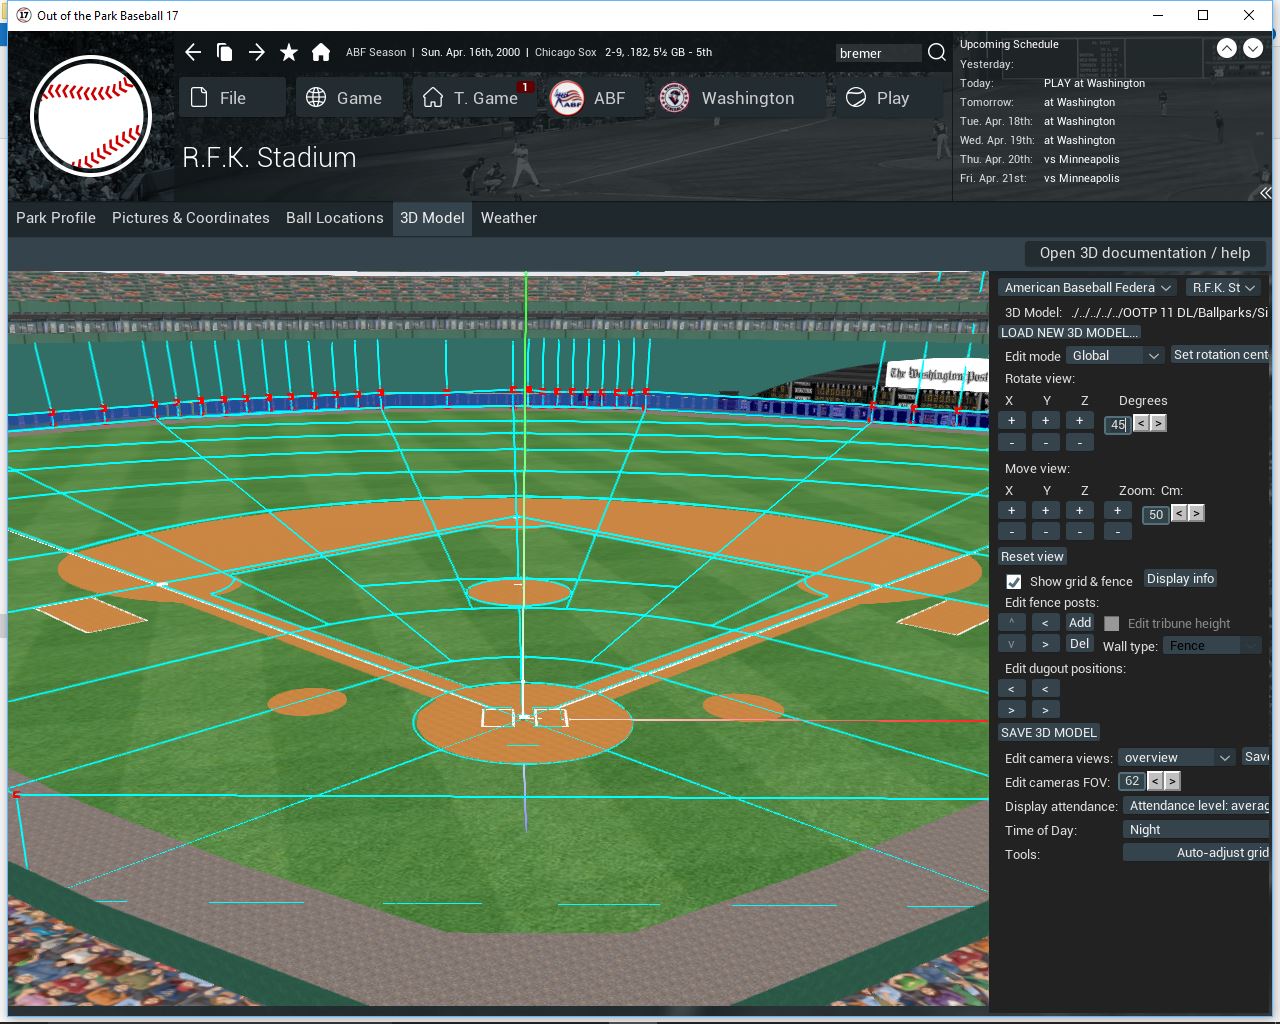Click the forward arrow navigation icon
This screenshot has width=1280, height=1024.
257,52
